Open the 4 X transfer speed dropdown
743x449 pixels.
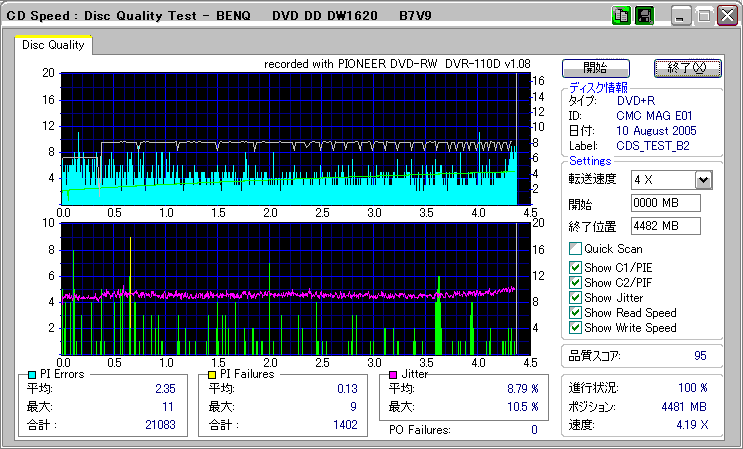point(703,179)
